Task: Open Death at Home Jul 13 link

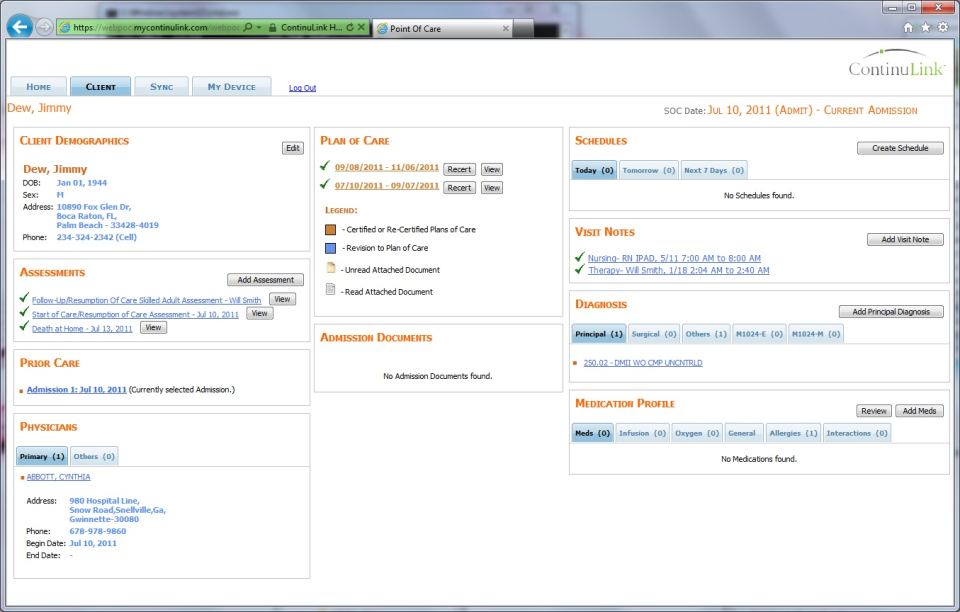Action: pos(82,329)
